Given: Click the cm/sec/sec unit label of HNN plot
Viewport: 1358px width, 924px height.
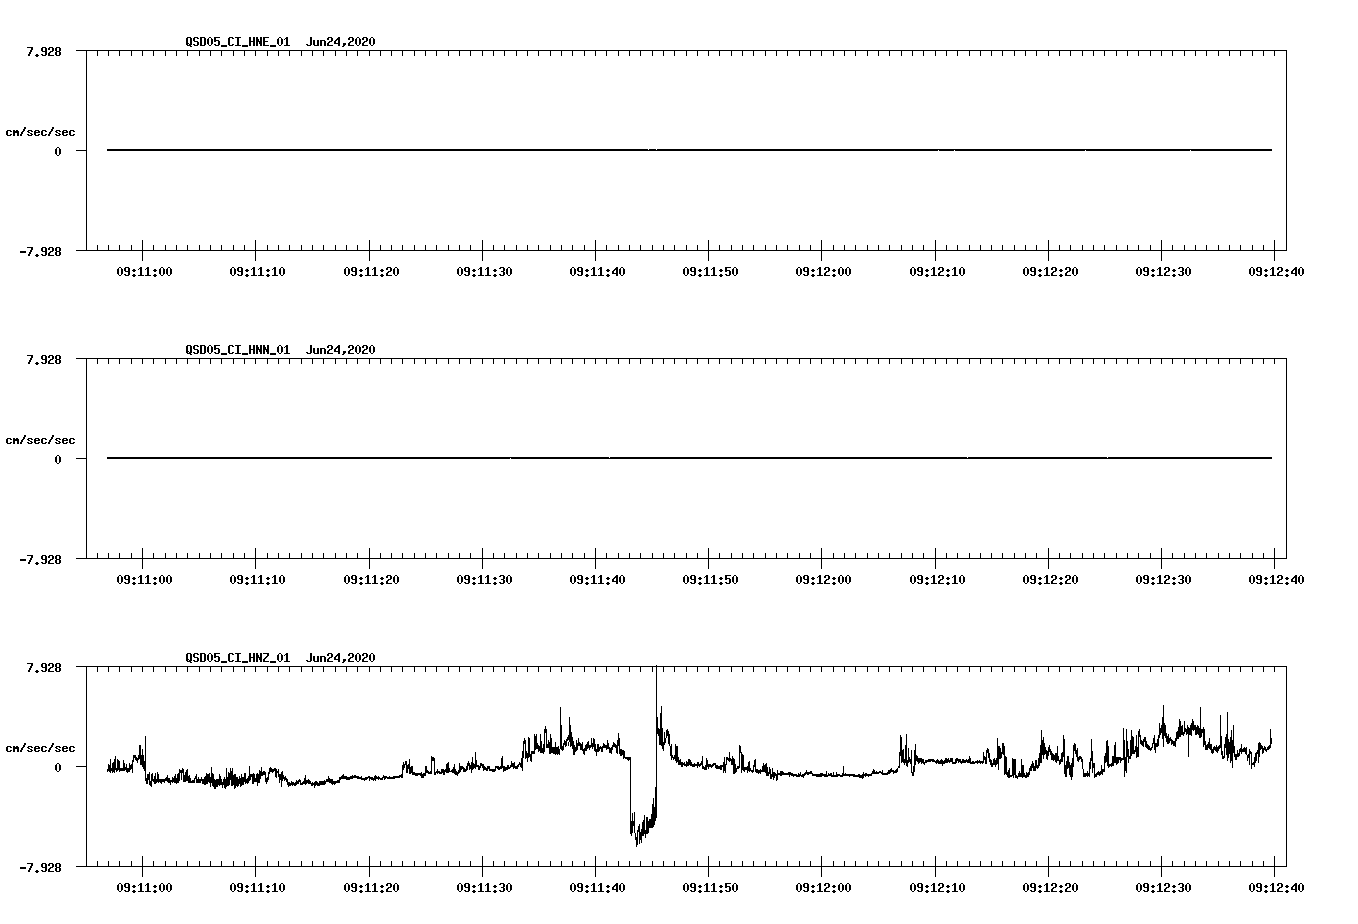Looking at the screenshot, I should (x=40, y=440).
